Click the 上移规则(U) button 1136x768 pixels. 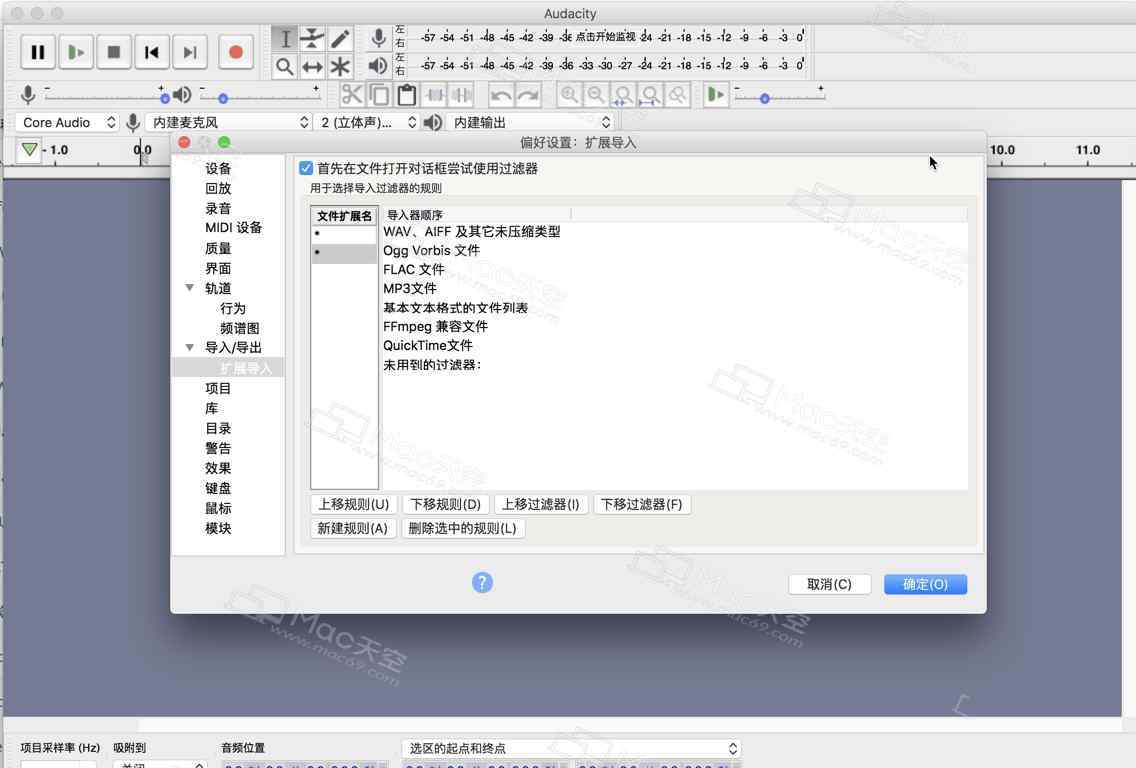coord(353,504)
